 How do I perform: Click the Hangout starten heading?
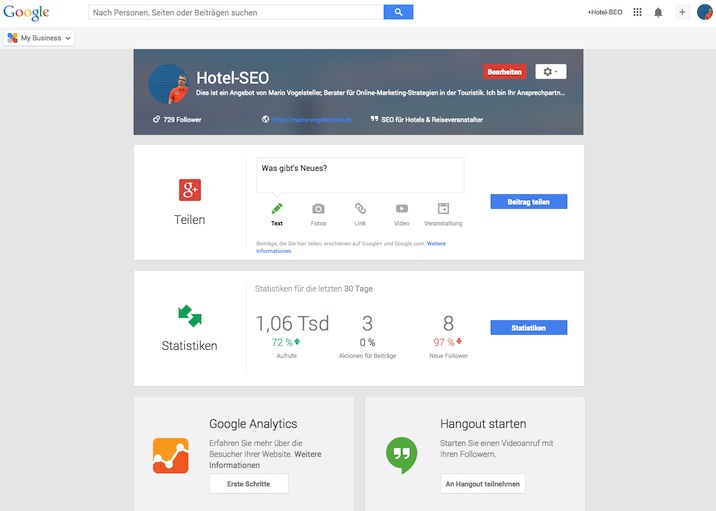click(483, 424)
